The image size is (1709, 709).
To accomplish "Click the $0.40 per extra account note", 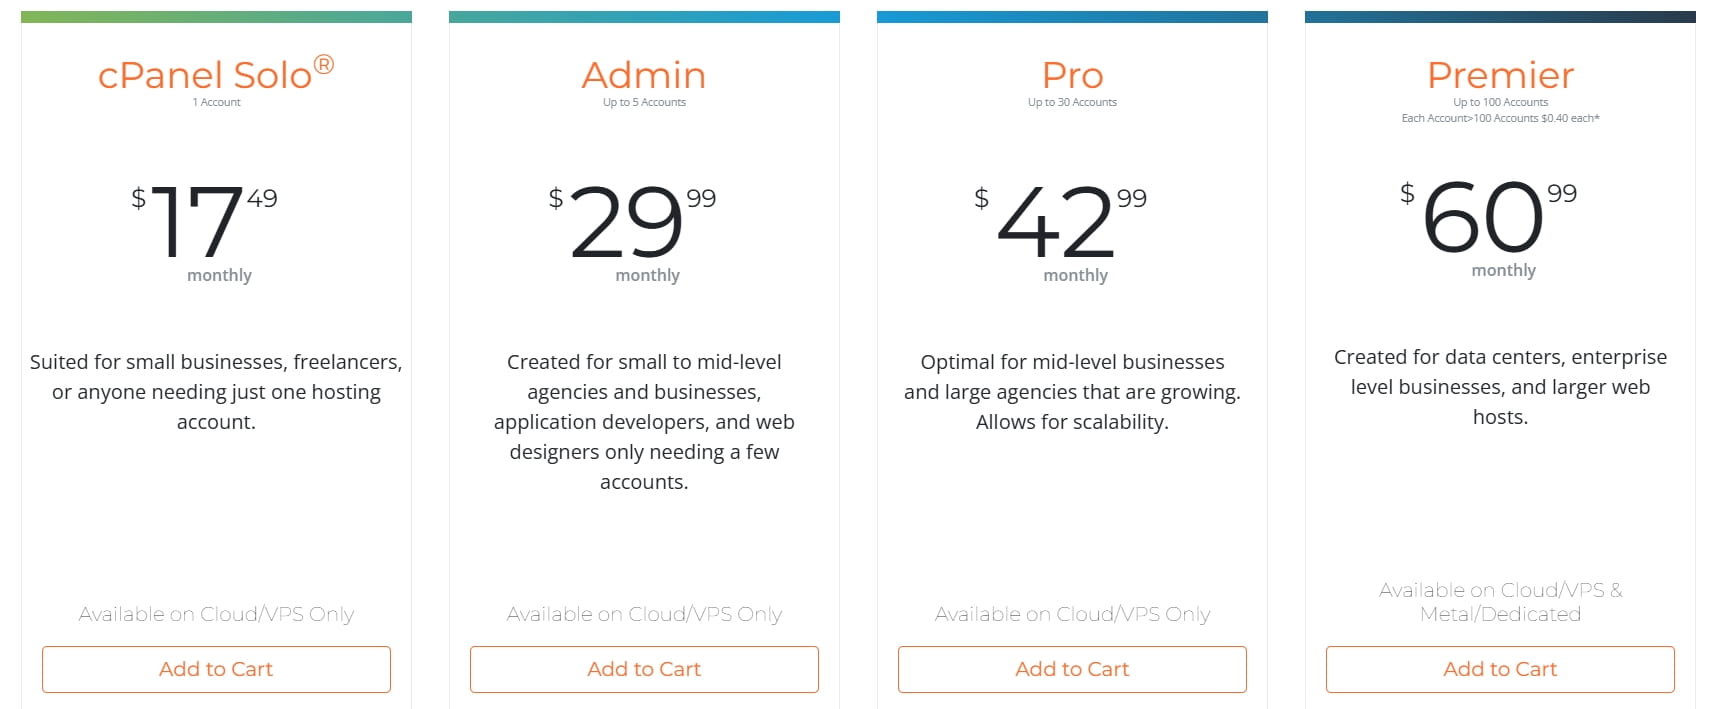I will coord(1500,118).
